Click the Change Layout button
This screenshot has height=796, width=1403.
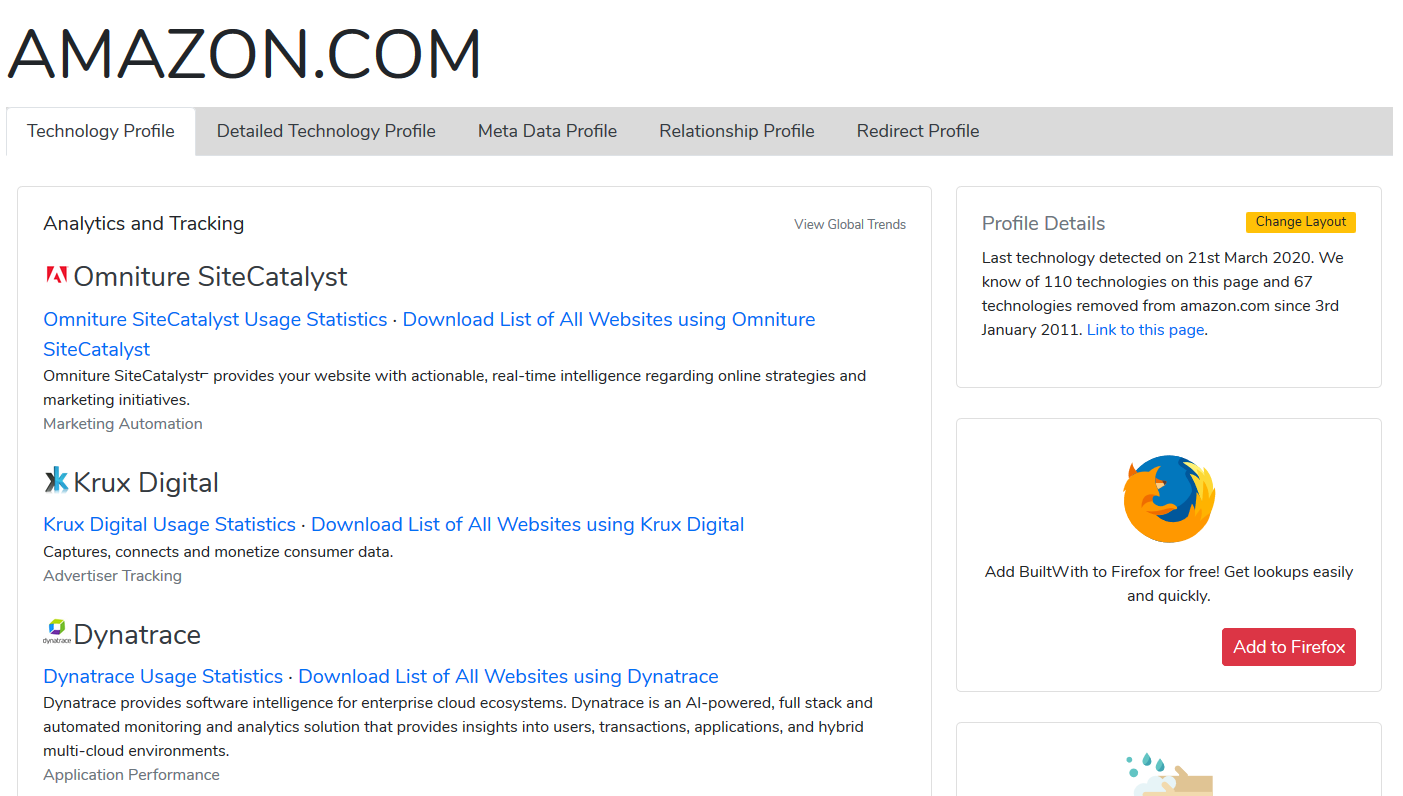(x=1301, y=222)
